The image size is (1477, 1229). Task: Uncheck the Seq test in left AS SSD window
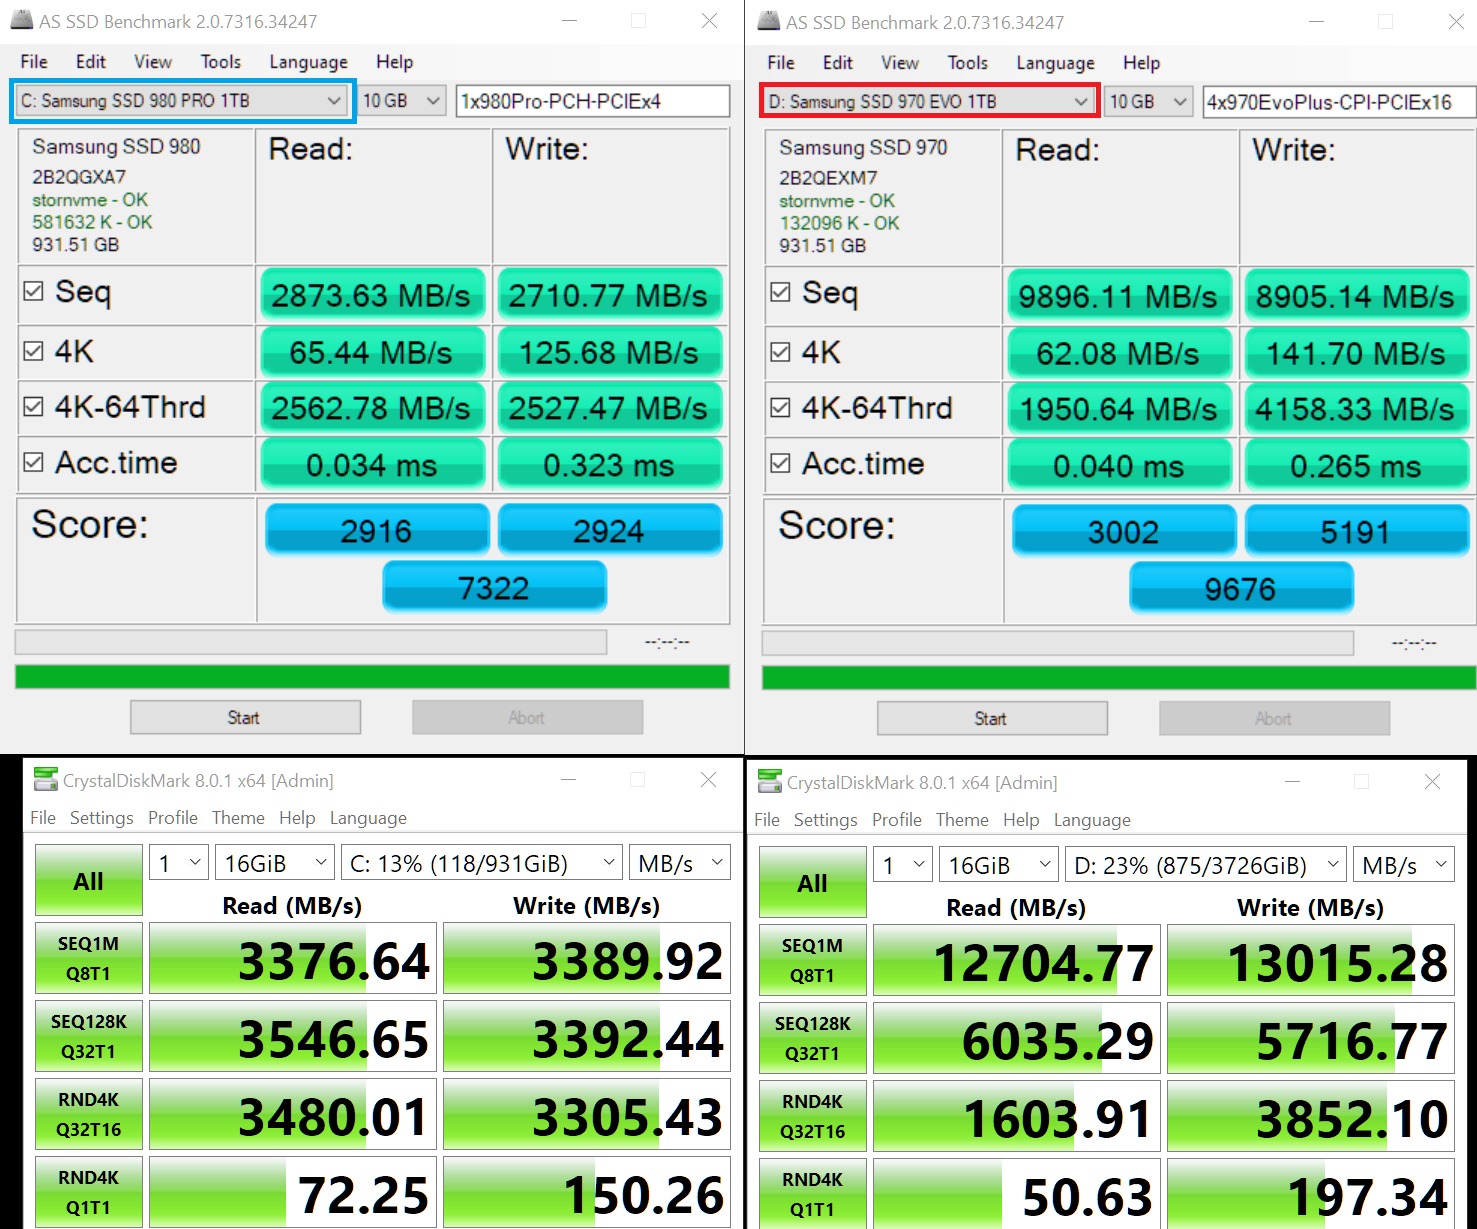tap(34, 292)
